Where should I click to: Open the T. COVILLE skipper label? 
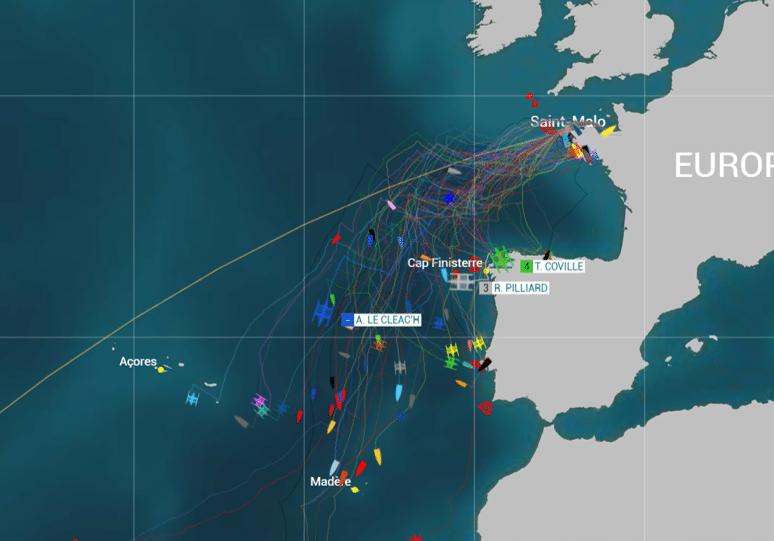(552, 267)
